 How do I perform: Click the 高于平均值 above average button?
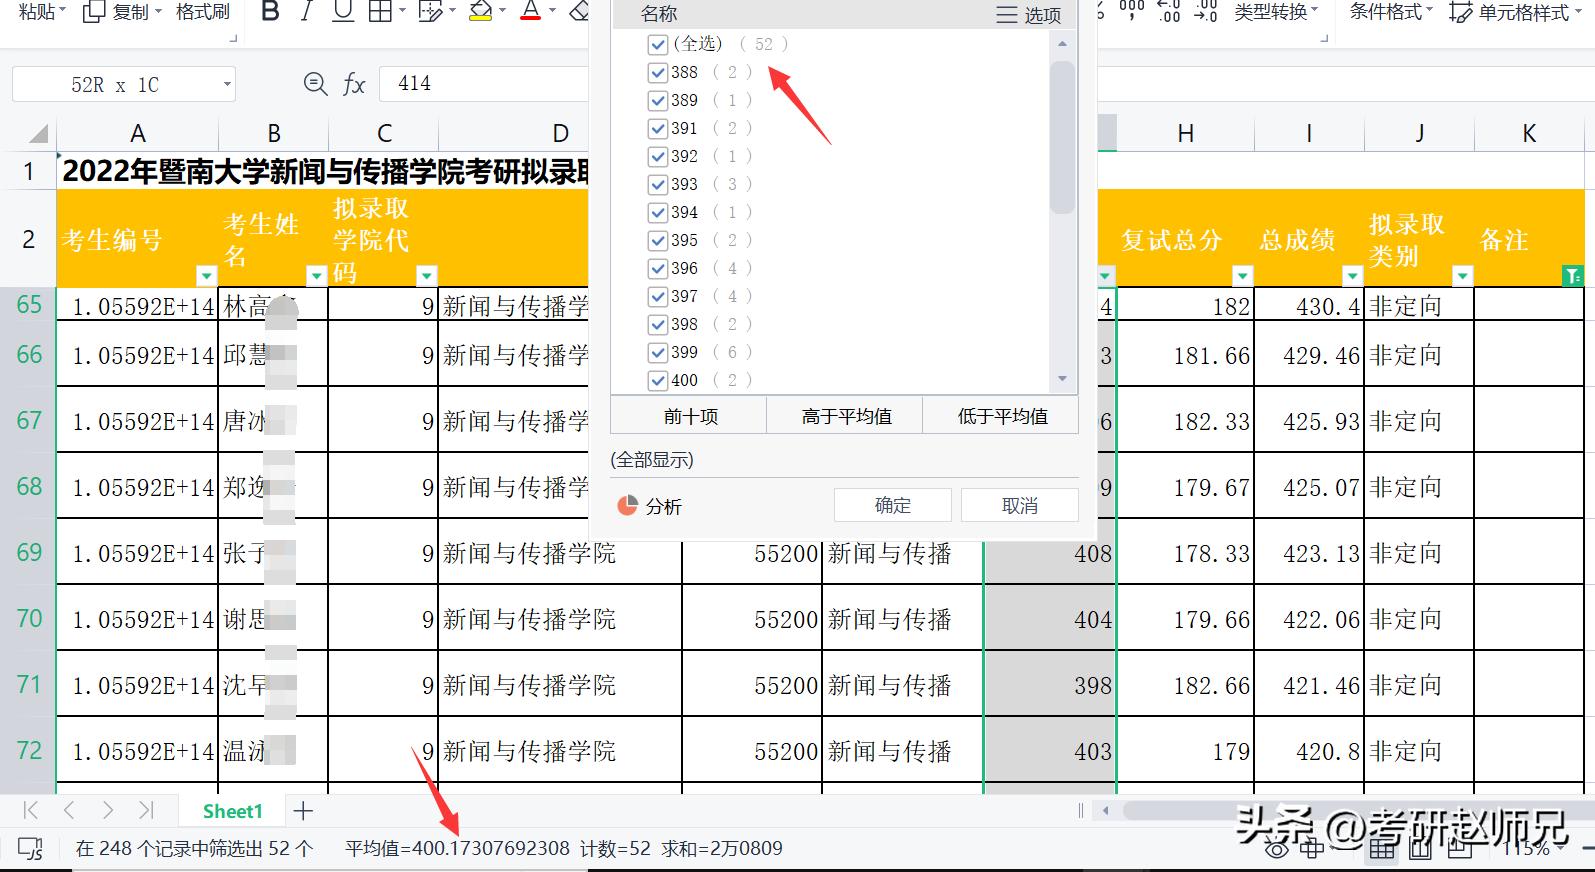pos(846,416)
